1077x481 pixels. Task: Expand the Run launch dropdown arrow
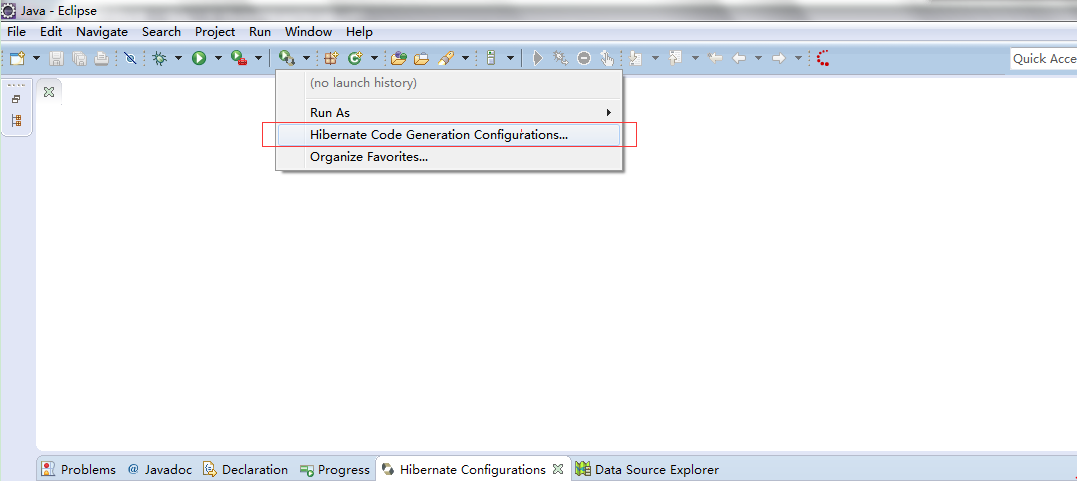tap(218, 58)
